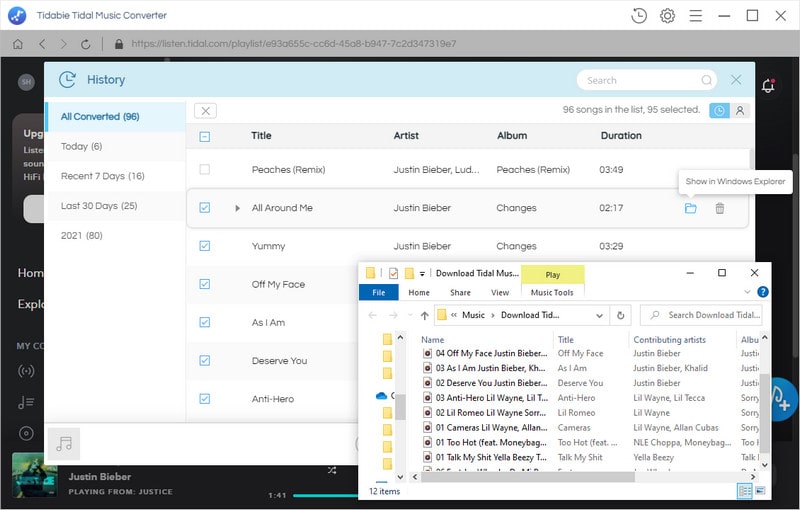This screenshot has height=510, width=800.
Task: Click the Explorer horizontal scrollbar
Action: [x=528, y=477]
